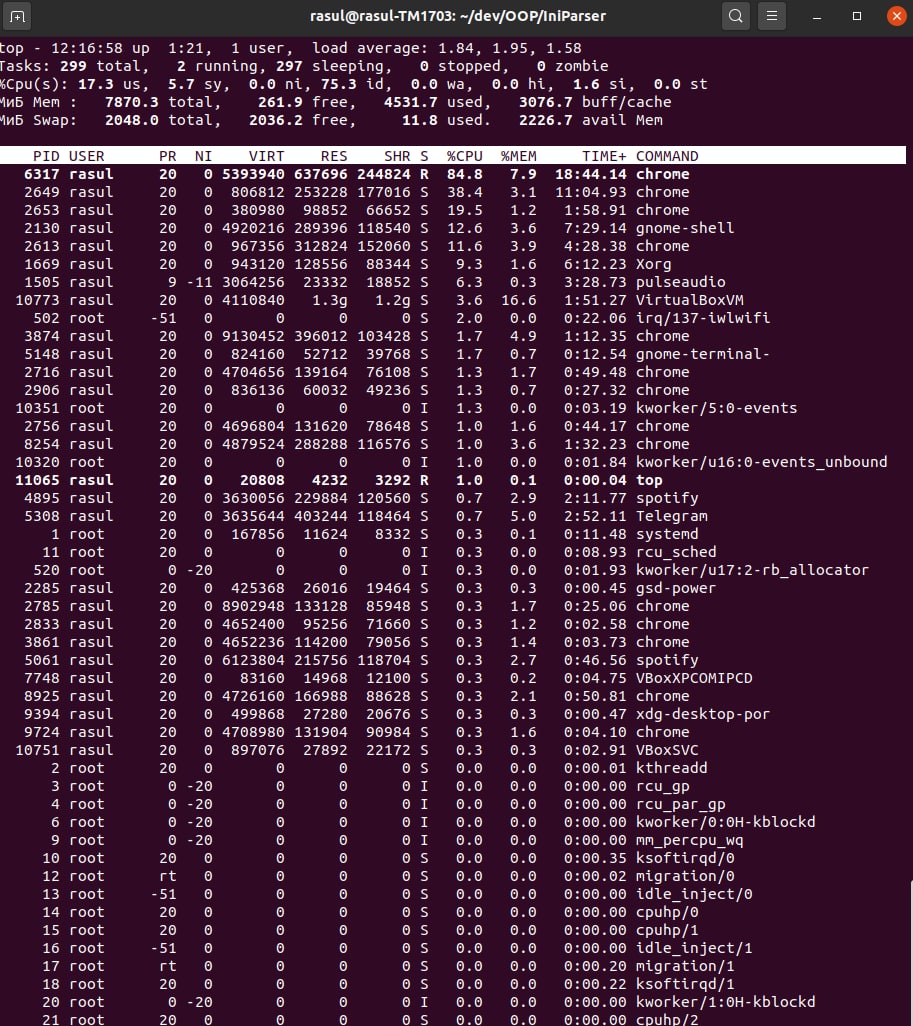Click the 84.8 CPU usage value
The height and width of the screenshot is (1026, 913).
pos(465,174)
